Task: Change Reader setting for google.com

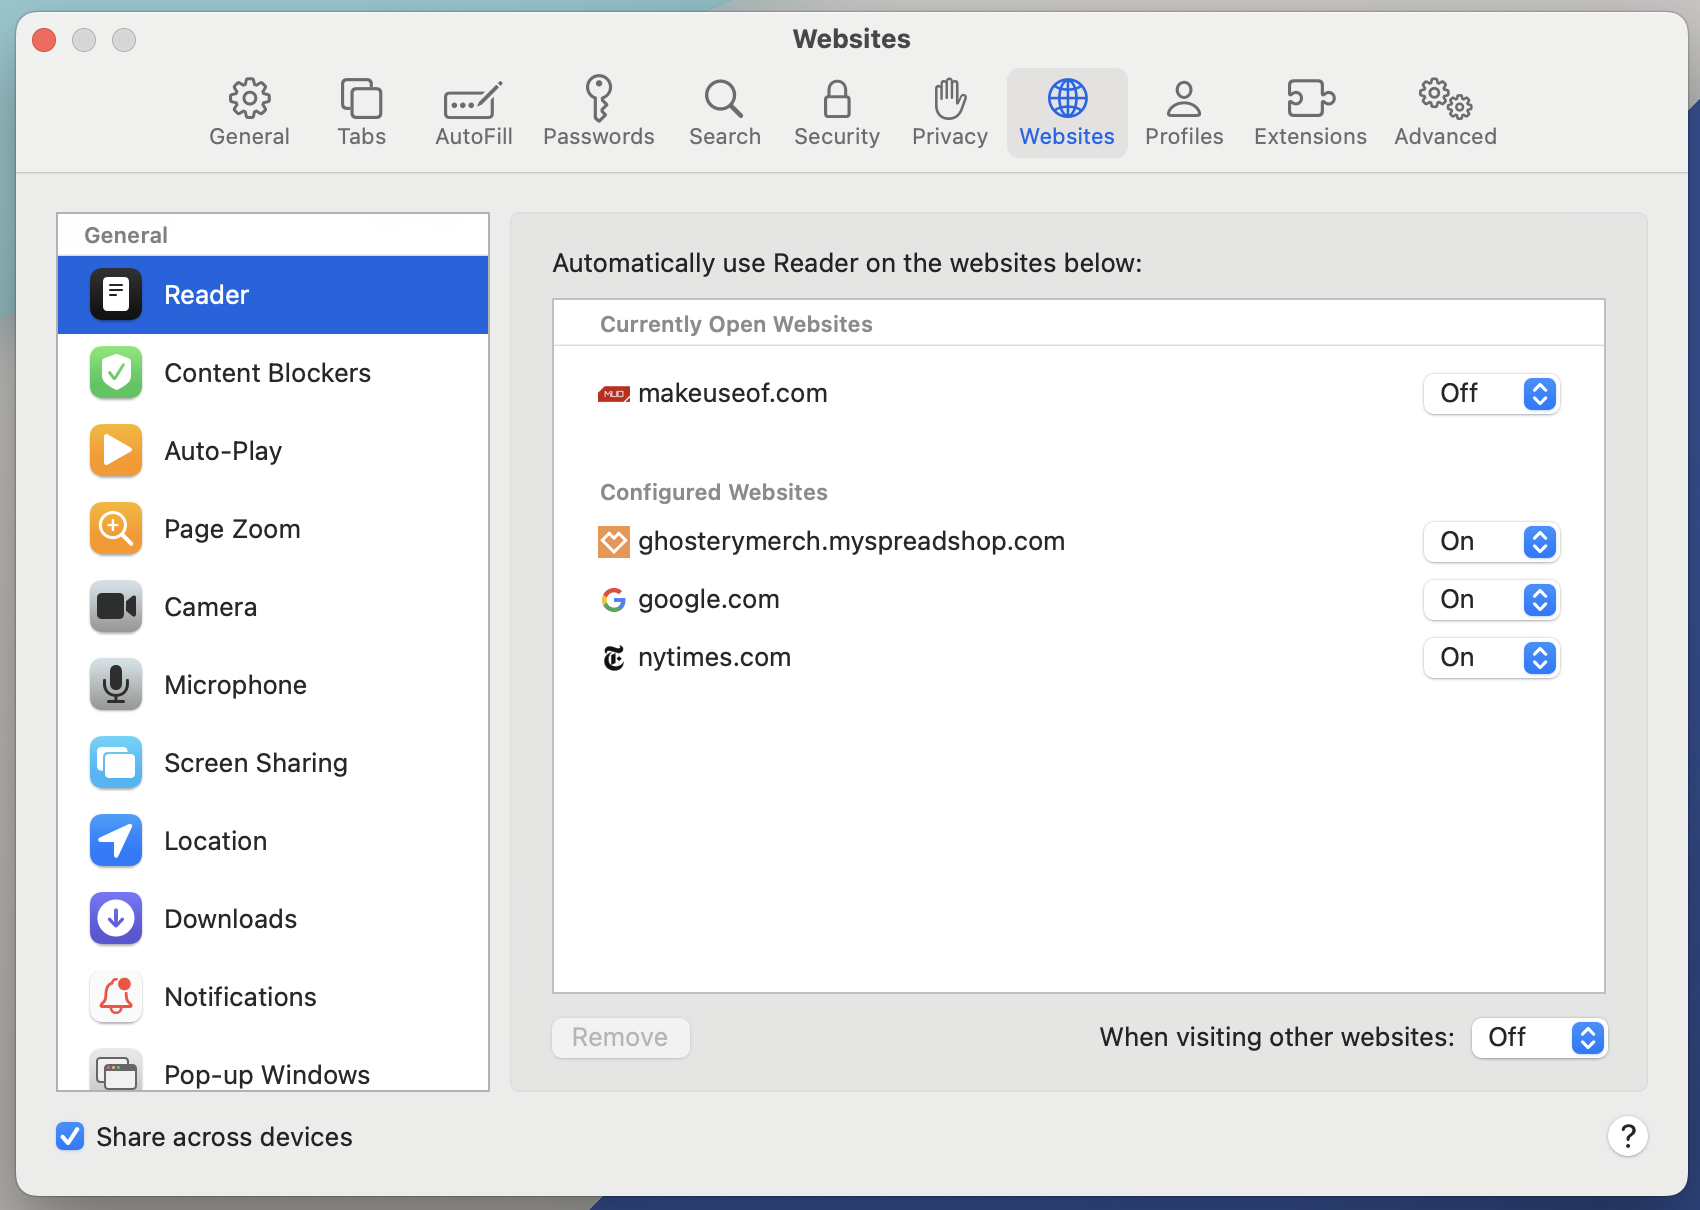Action: (x=1491, y=599)
